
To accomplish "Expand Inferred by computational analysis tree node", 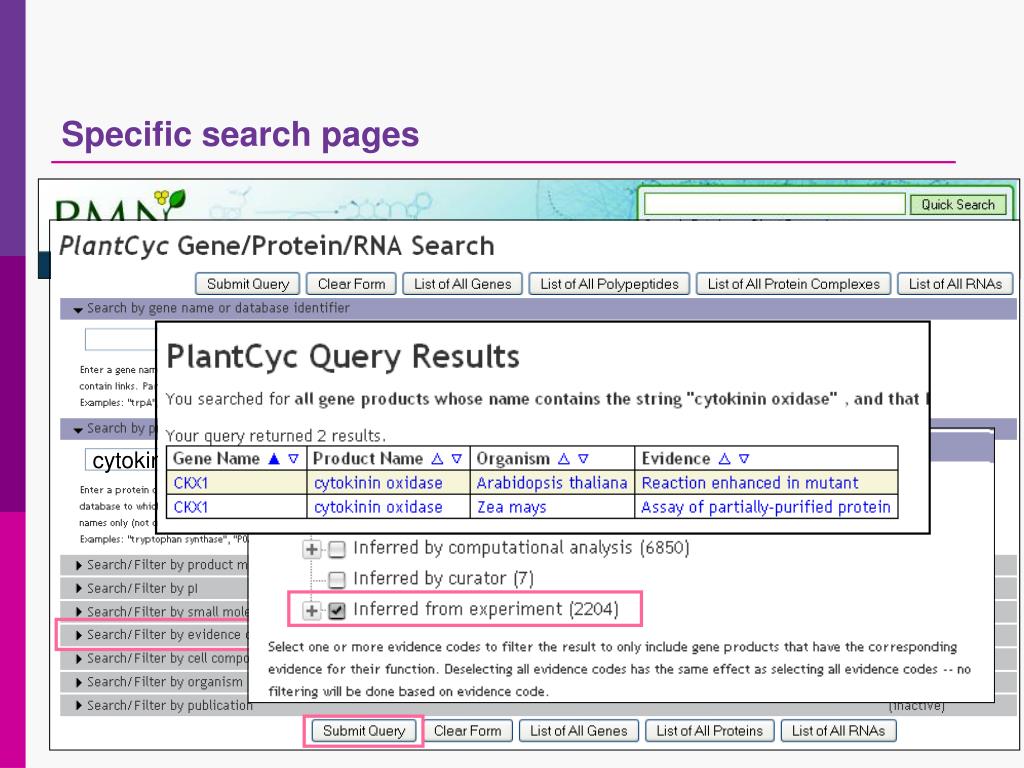I will pos(312,549).
